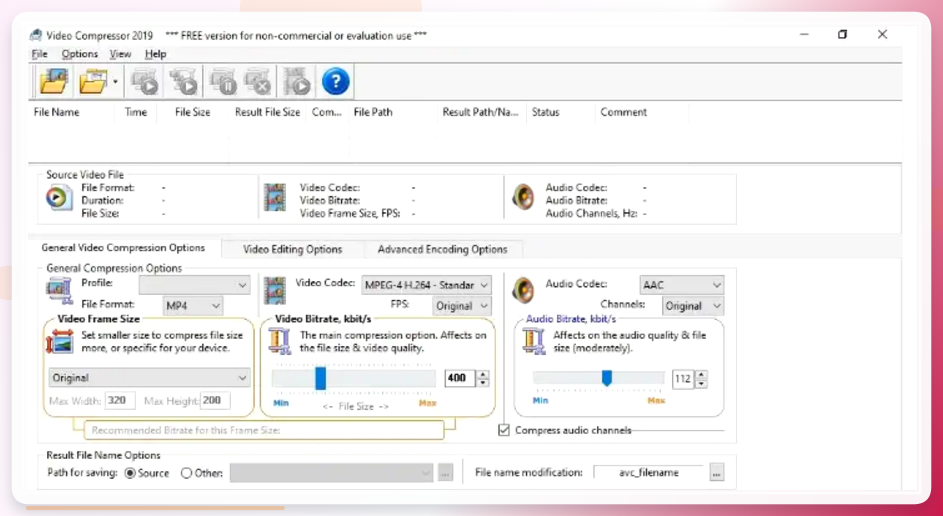The height and width of the screenshot is (516, 943).
Task: Click the source file format media icon
Action: coord(59,198)
